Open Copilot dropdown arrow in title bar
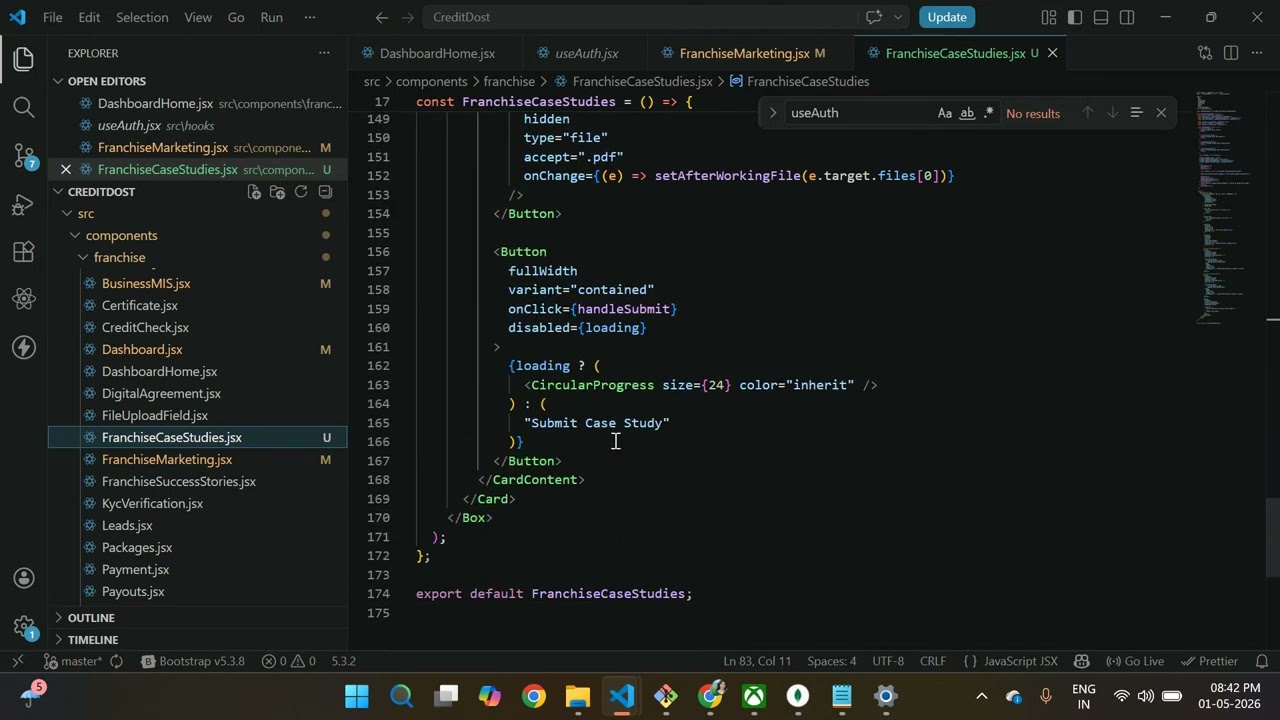 pyautogui.click(x=898, y=17)
